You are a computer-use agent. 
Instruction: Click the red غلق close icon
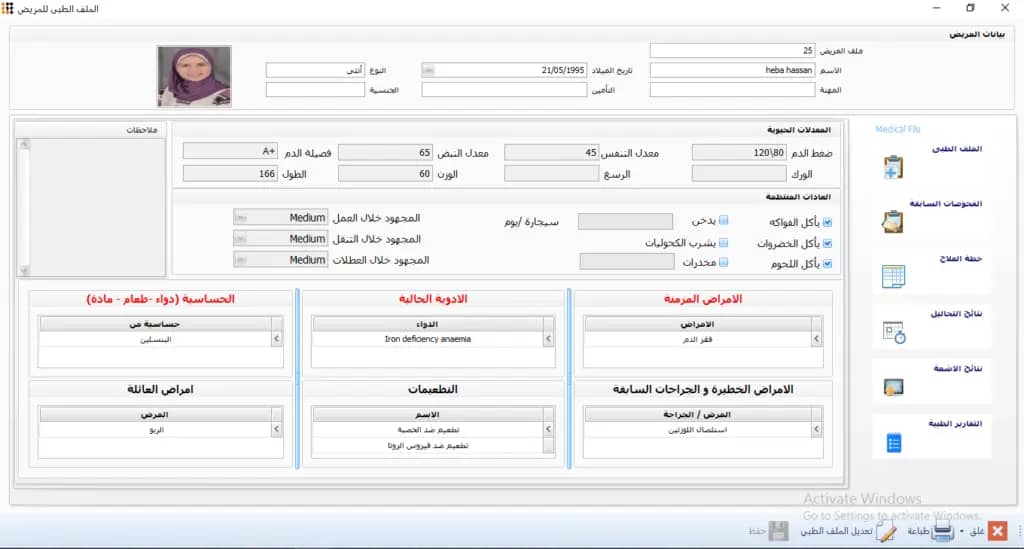pos(996,532)
